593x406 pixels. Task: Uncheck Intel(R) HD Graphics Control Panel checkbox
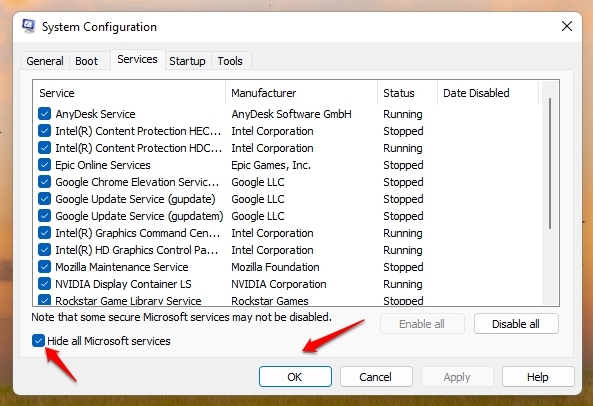coord(44,250)
